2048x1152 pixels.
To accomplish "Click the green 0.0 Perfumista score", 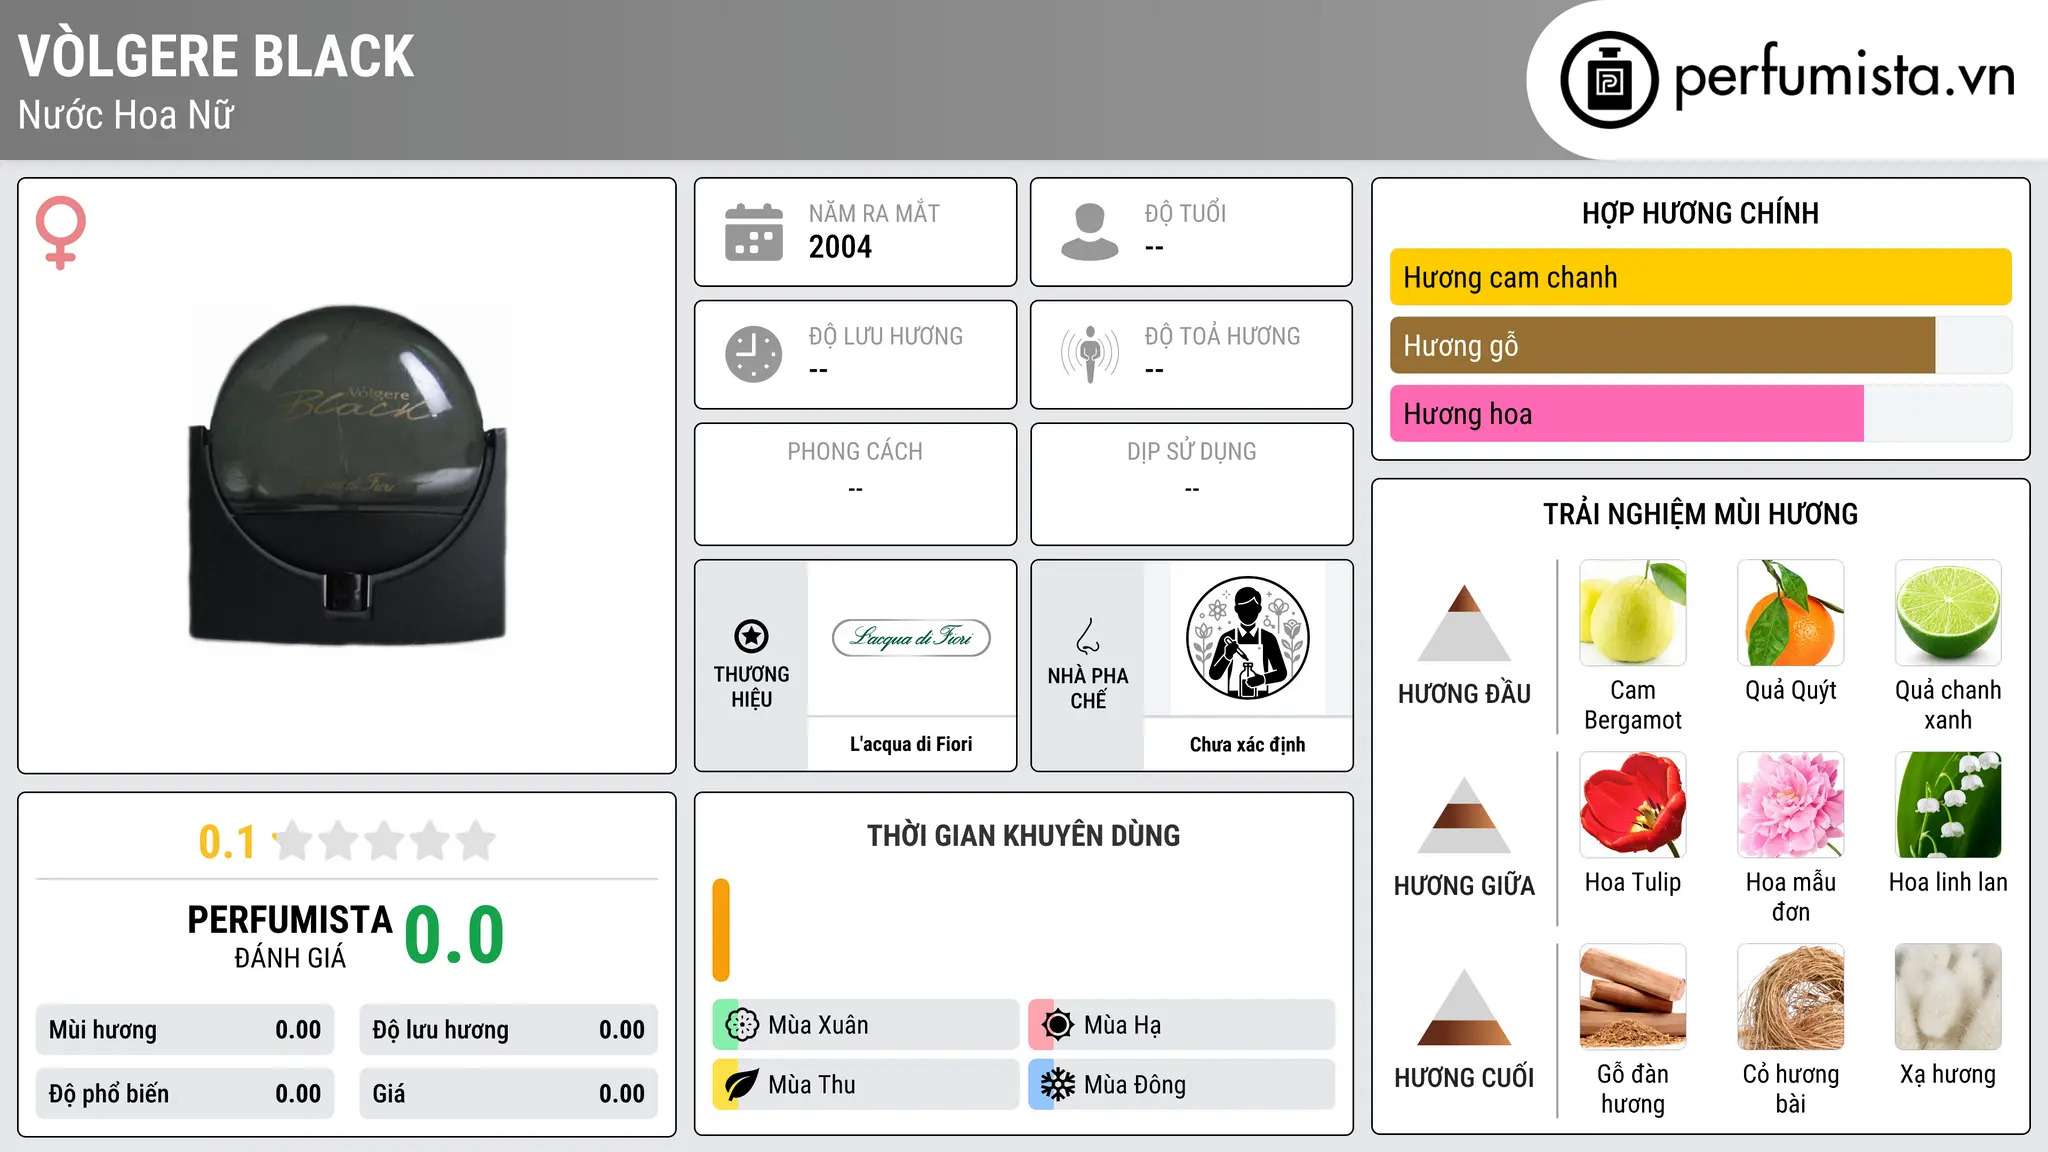I will (x=454, y=935).
